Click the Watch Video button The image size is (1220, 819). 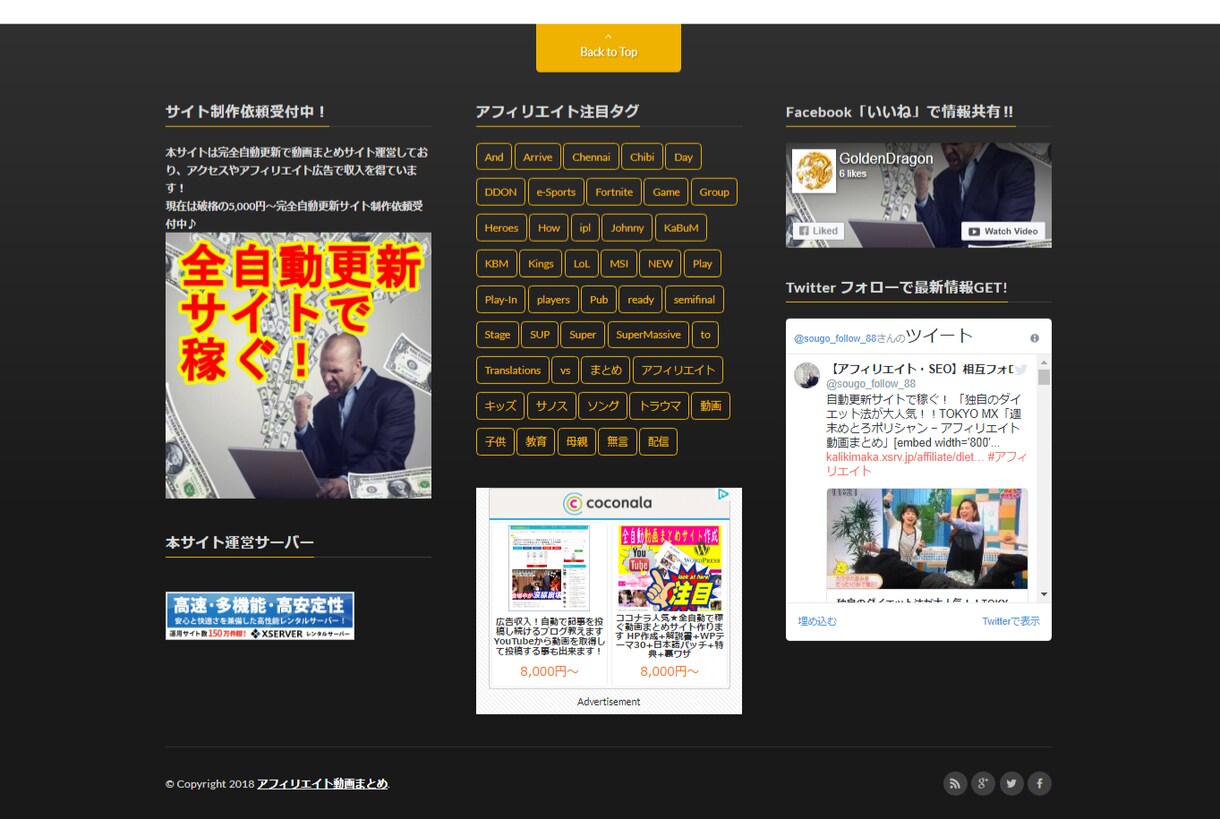click(x=1003, y=231)
